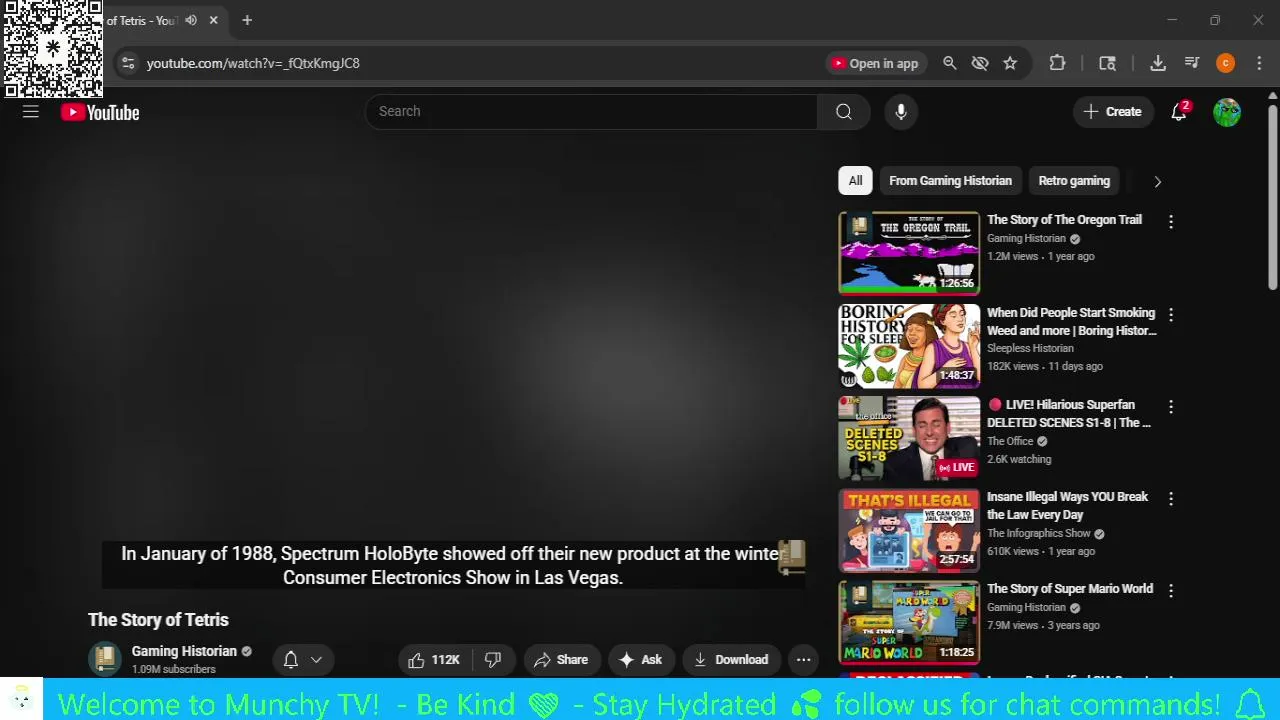This screenshot has width=1280, height=720.
Task: Show more filter chips with arrow
Action: coord(1157,181)
